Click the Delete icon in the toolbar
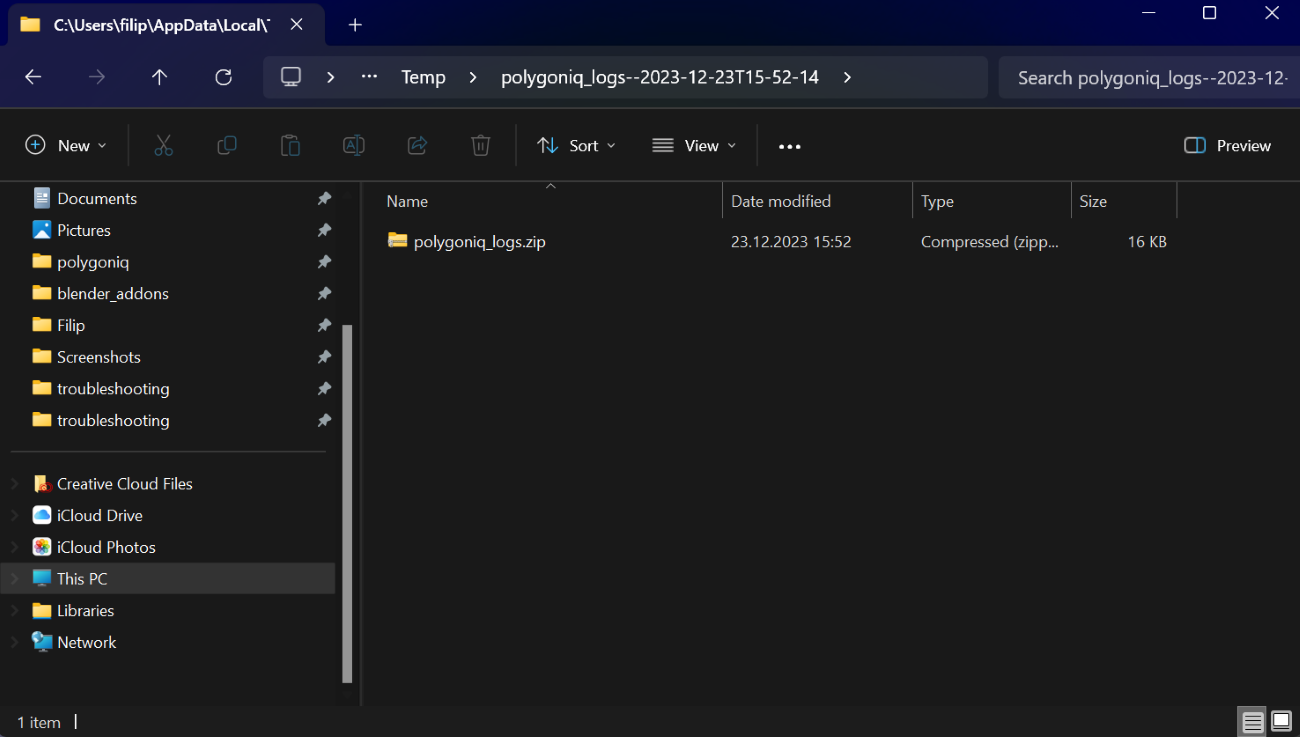Viewport: 1300px width, 737px height. (480, 145)
